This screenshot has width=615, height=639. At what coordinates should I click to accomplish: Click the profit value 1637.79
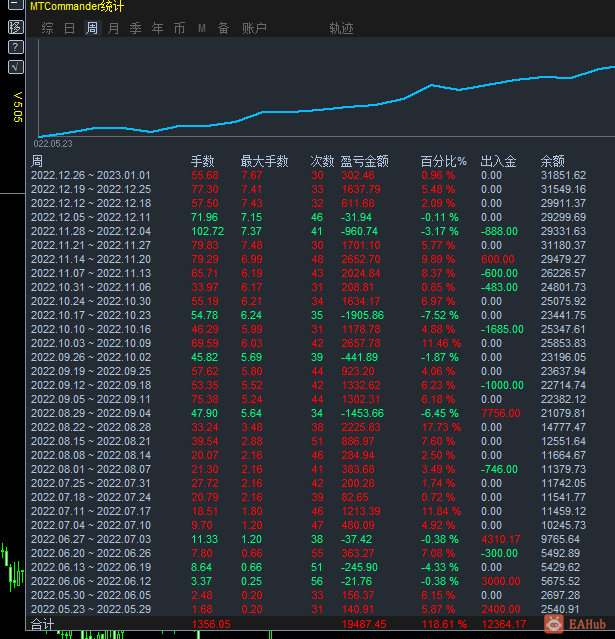coord(361,189)
